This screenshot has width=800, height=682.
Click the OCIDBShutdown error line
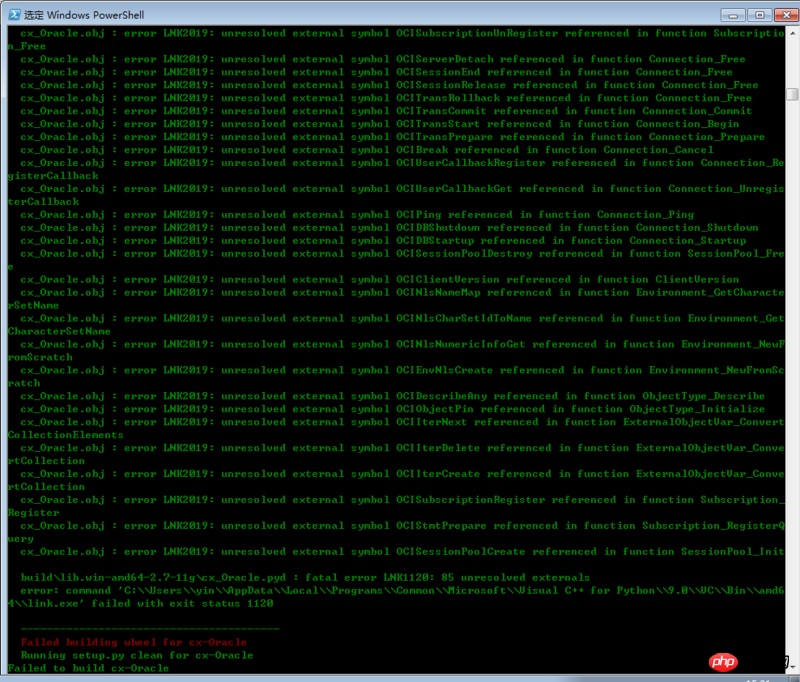tap(389, 228)
